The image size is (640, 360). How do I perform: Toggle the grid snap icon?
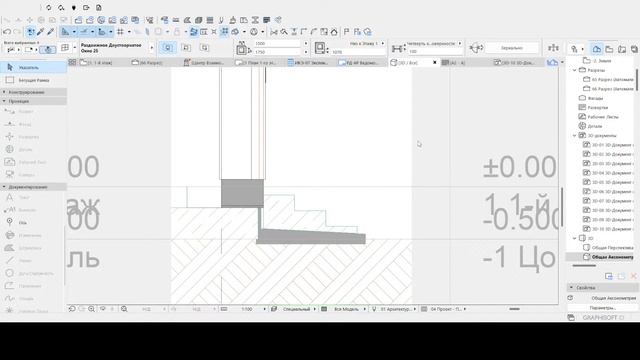tap(120, 32)
